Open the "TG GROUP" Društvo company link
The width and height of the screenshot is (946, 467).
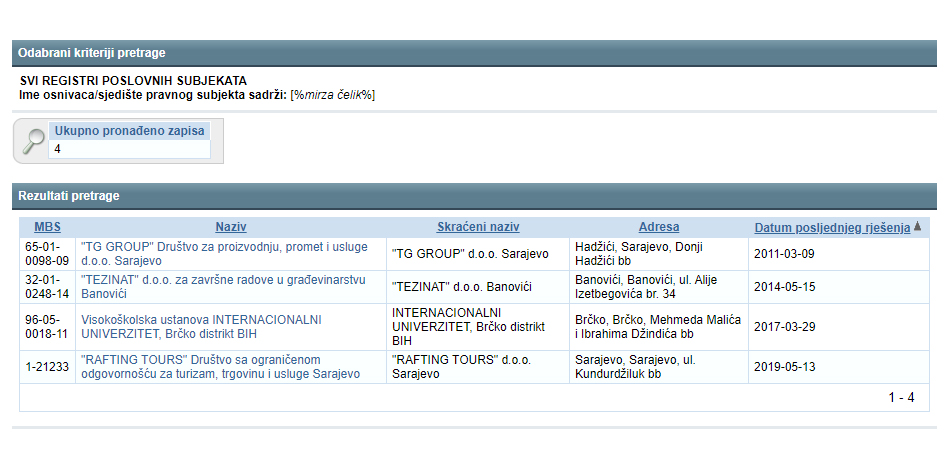(224, 254)
